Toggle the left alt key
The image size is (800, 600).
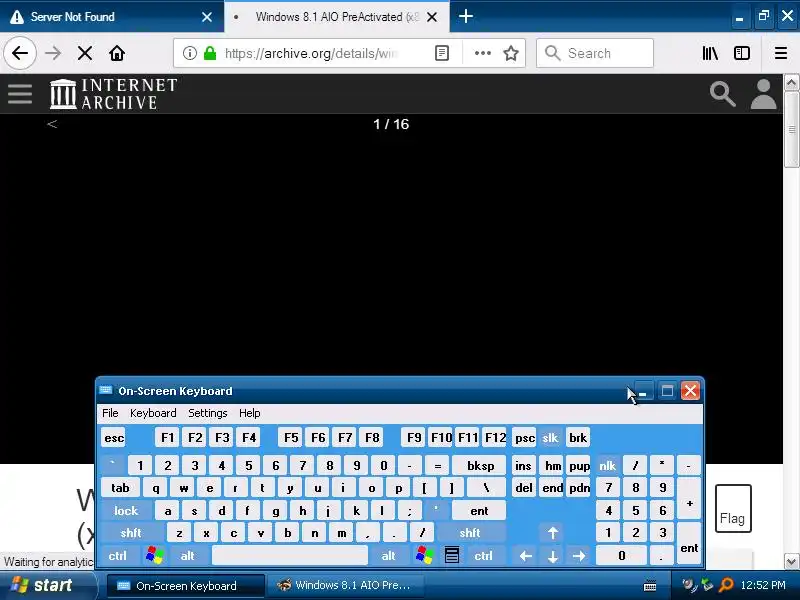coord(187,556)
